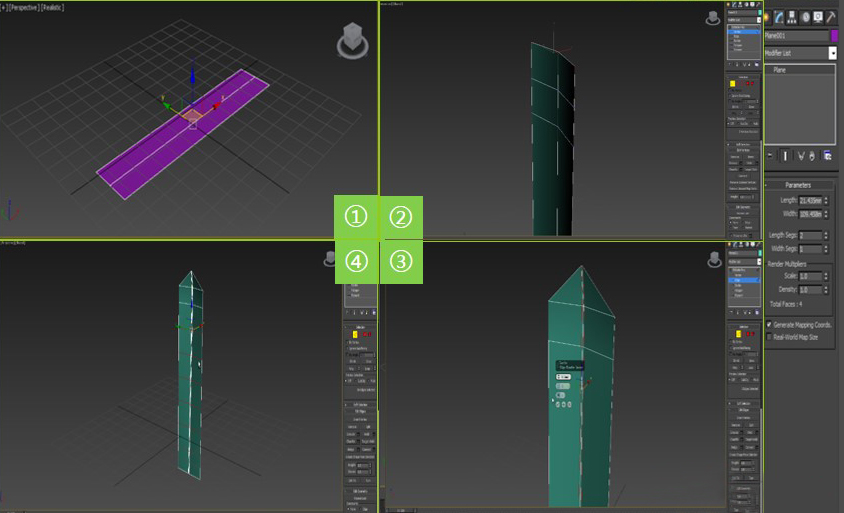Toggle Ignore Backfacing checkbox in top-right small panel
Viewport: 844px width, 513px height.
click(730, 96)
